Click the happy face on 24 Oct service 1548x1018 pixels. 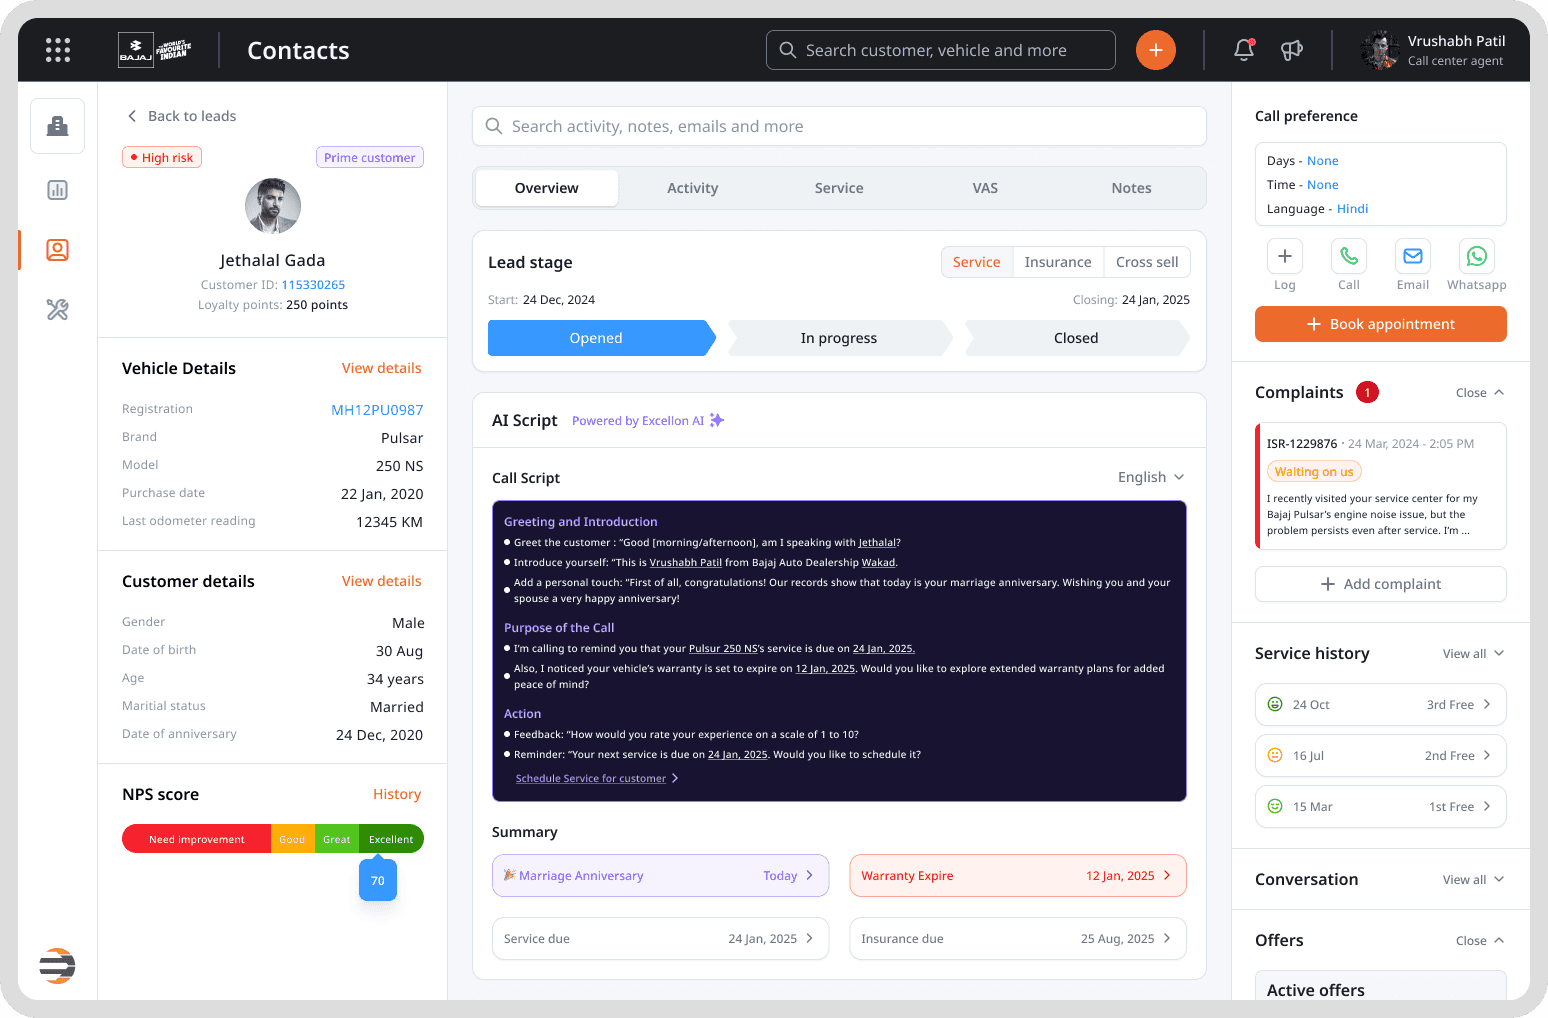[x=1275, y=704]
